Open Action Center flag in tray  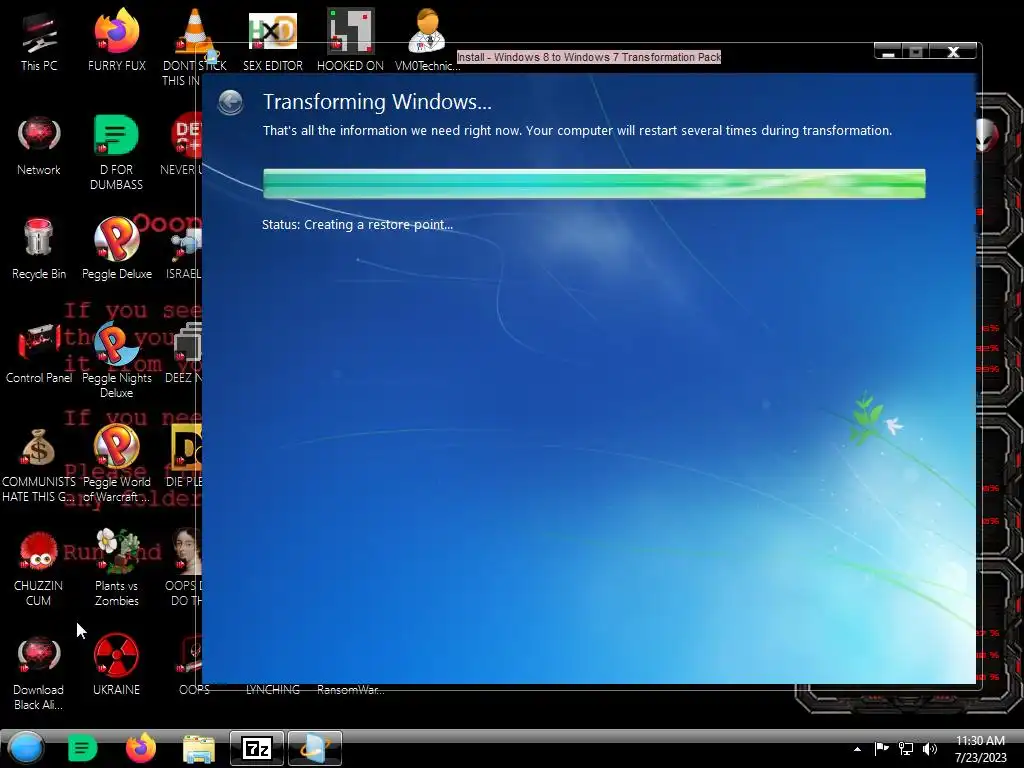882,748
